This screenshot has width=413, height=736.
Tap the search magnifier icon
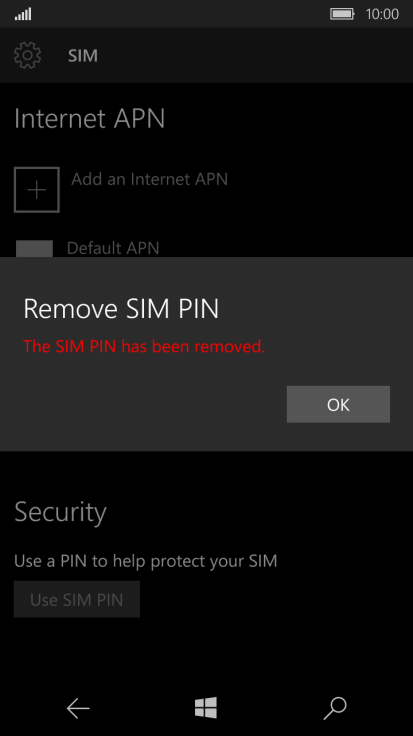click(335, 708)
